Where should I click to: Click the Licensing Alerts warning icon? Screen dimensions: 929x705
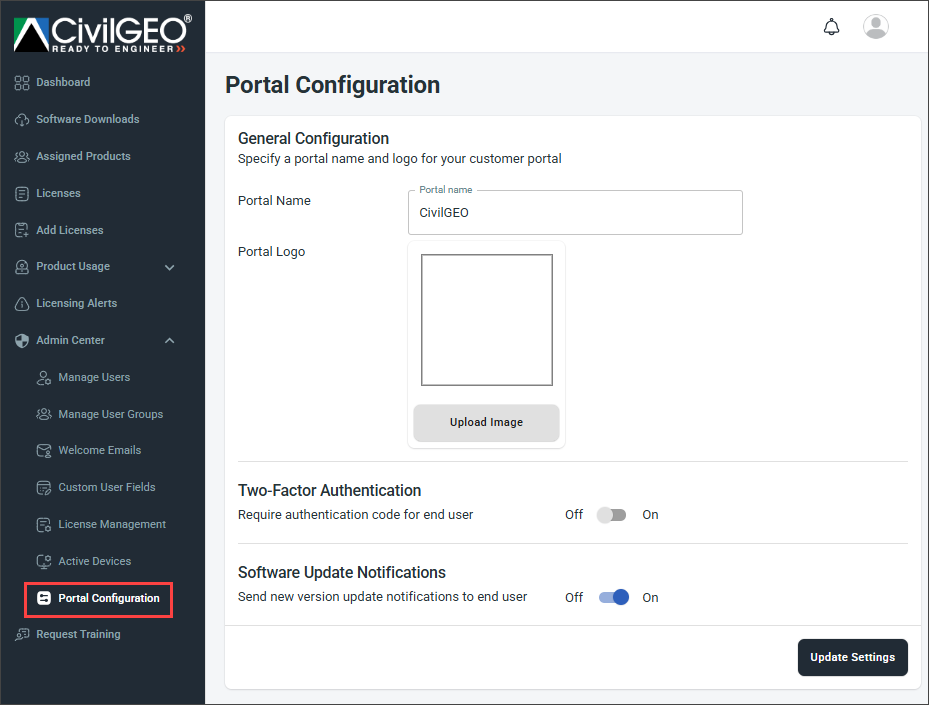(22, 304)
